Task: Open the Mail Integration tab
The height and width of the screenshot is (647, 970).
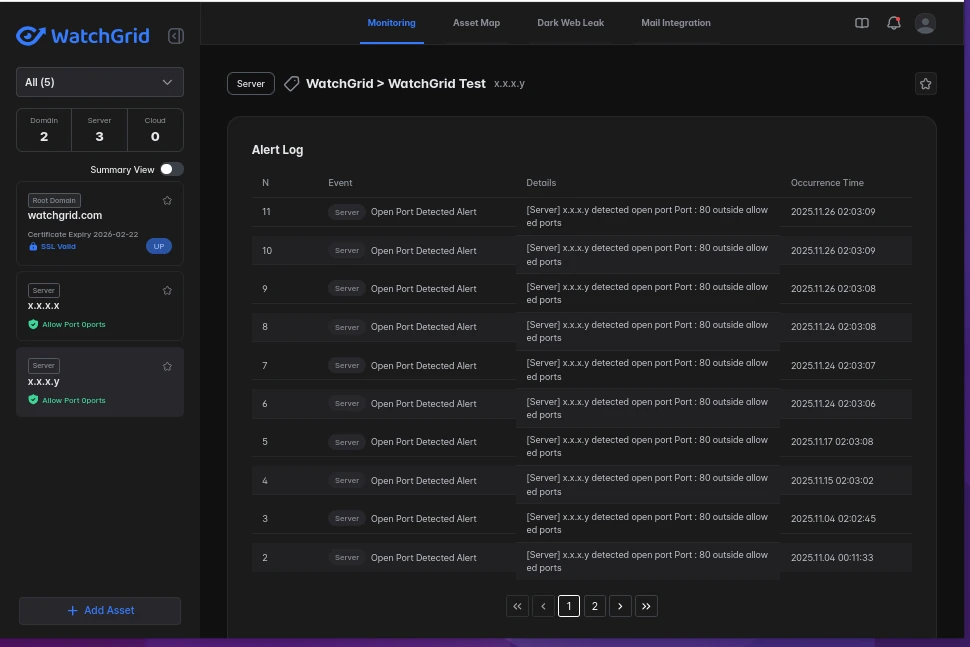Action: tap(676, 23)
